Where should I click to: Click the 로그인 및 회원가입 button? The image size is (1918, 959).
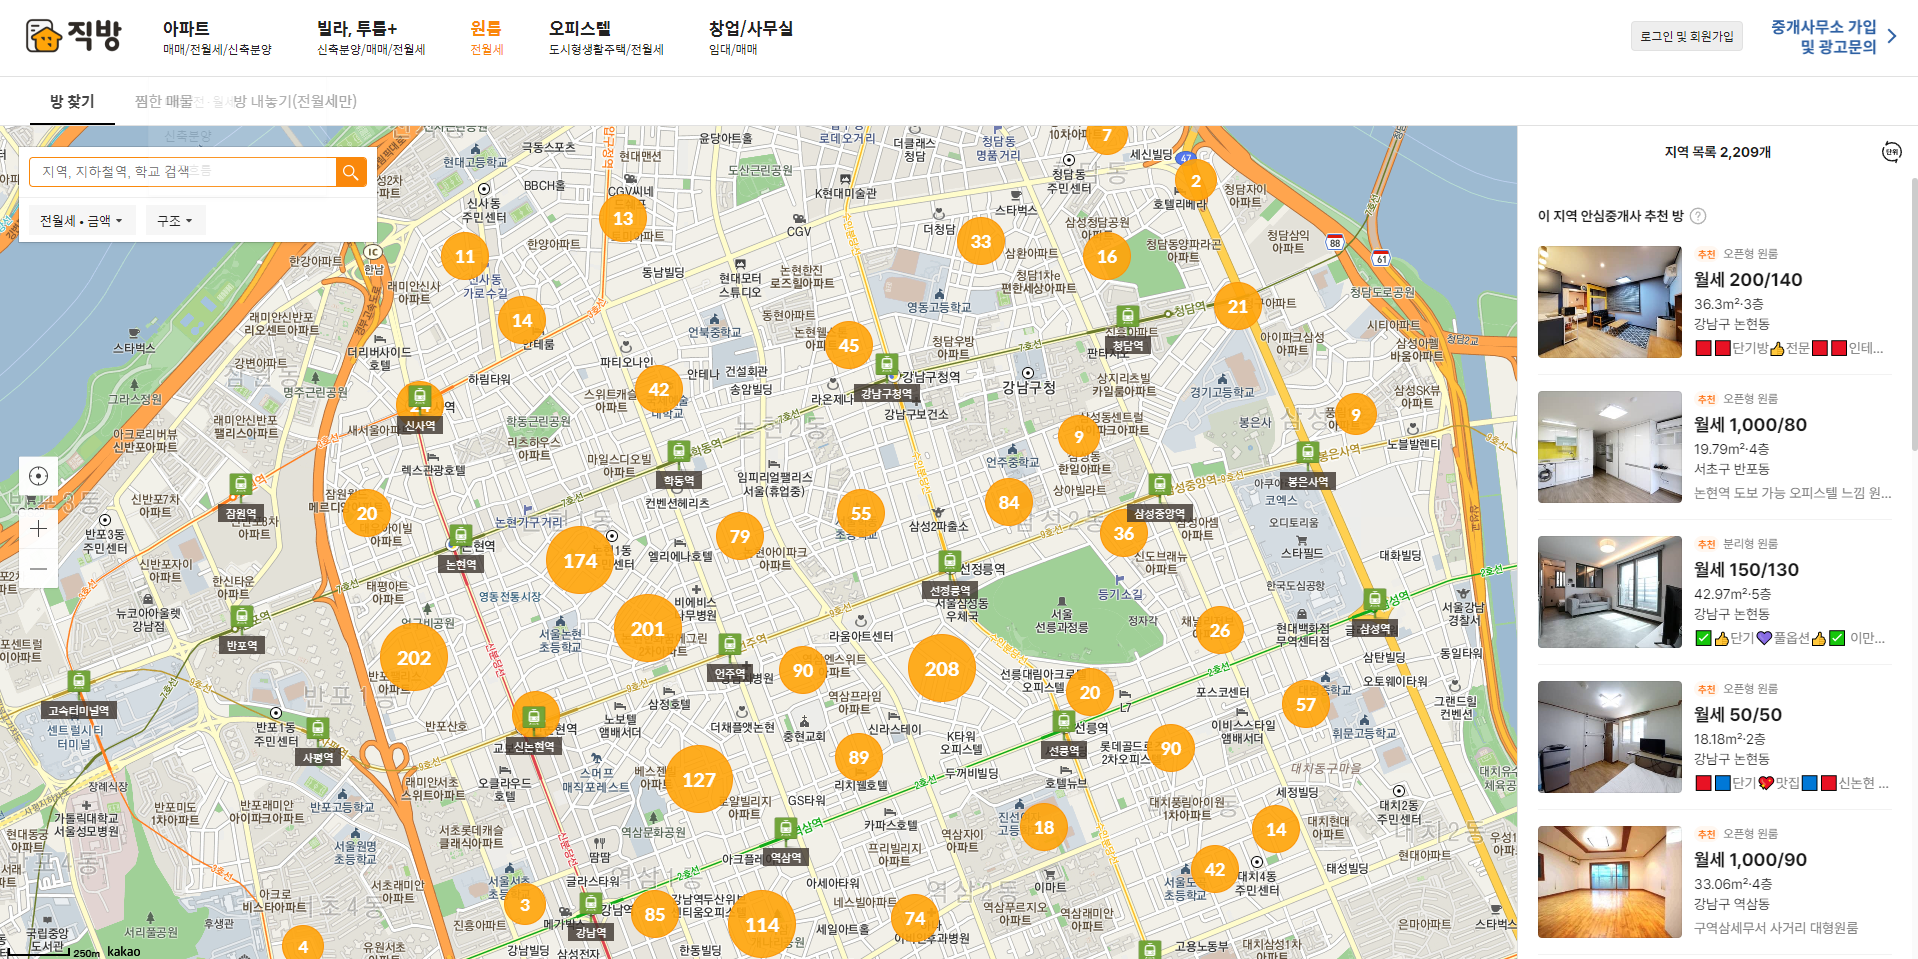[x=1687, y=36]
